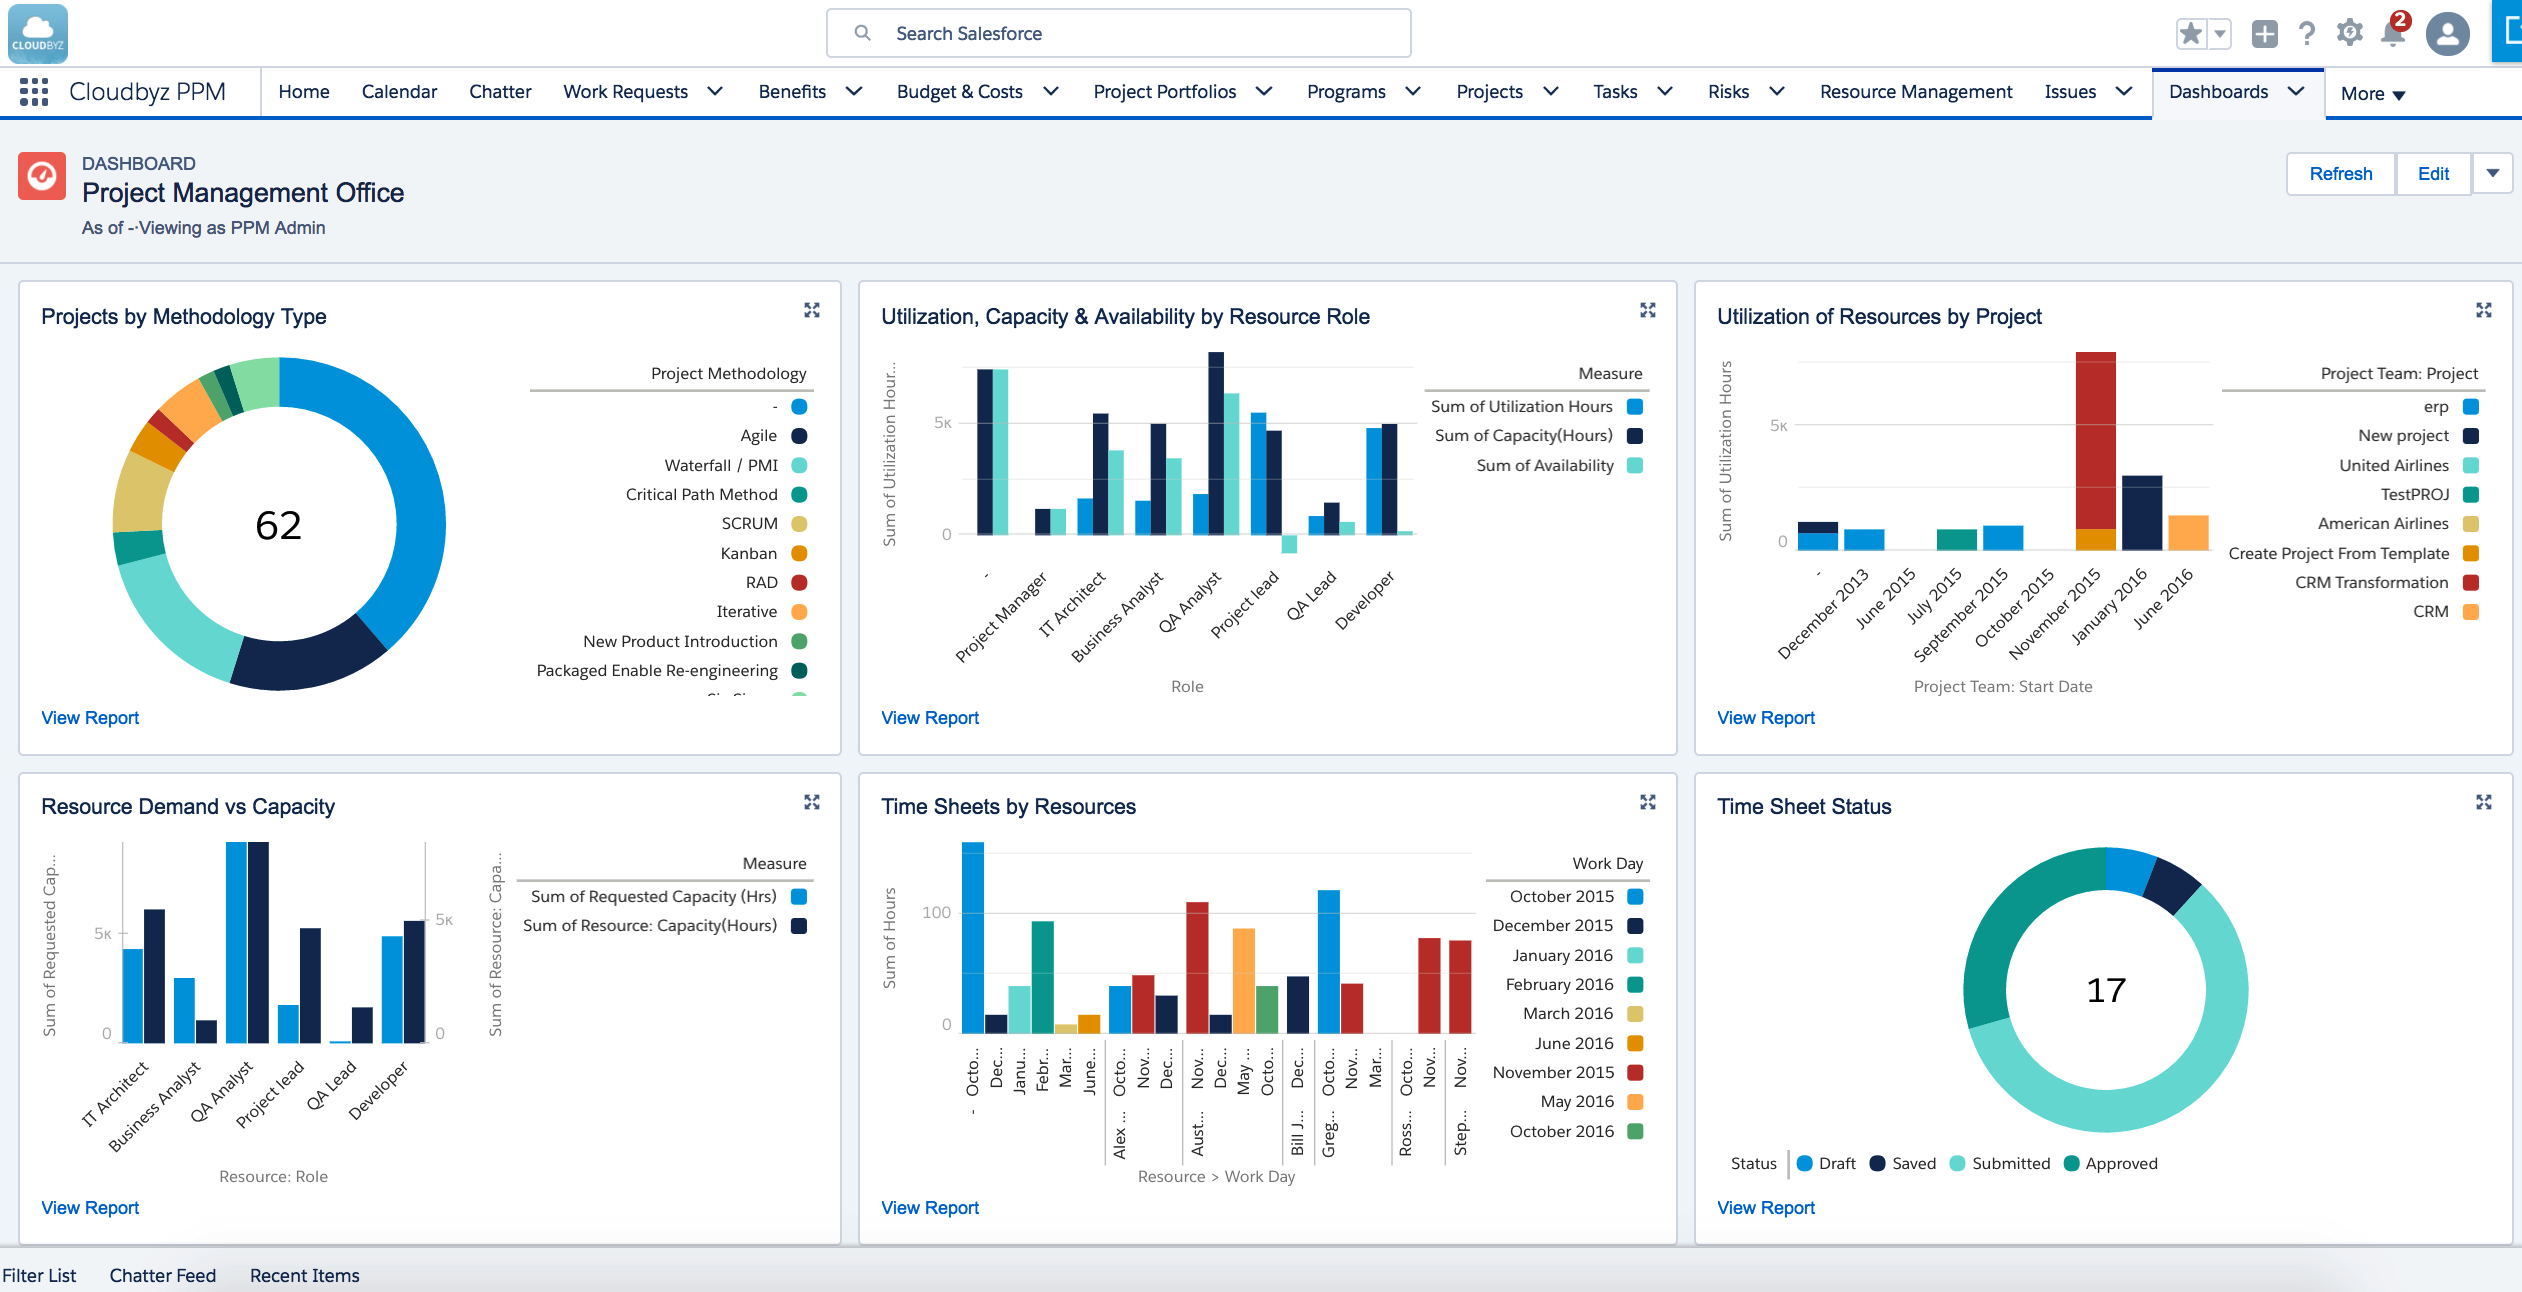The image size is (2522, 1292).
Task: Open the Issues tab dropdown chevron
Action: coord(2124,91)
